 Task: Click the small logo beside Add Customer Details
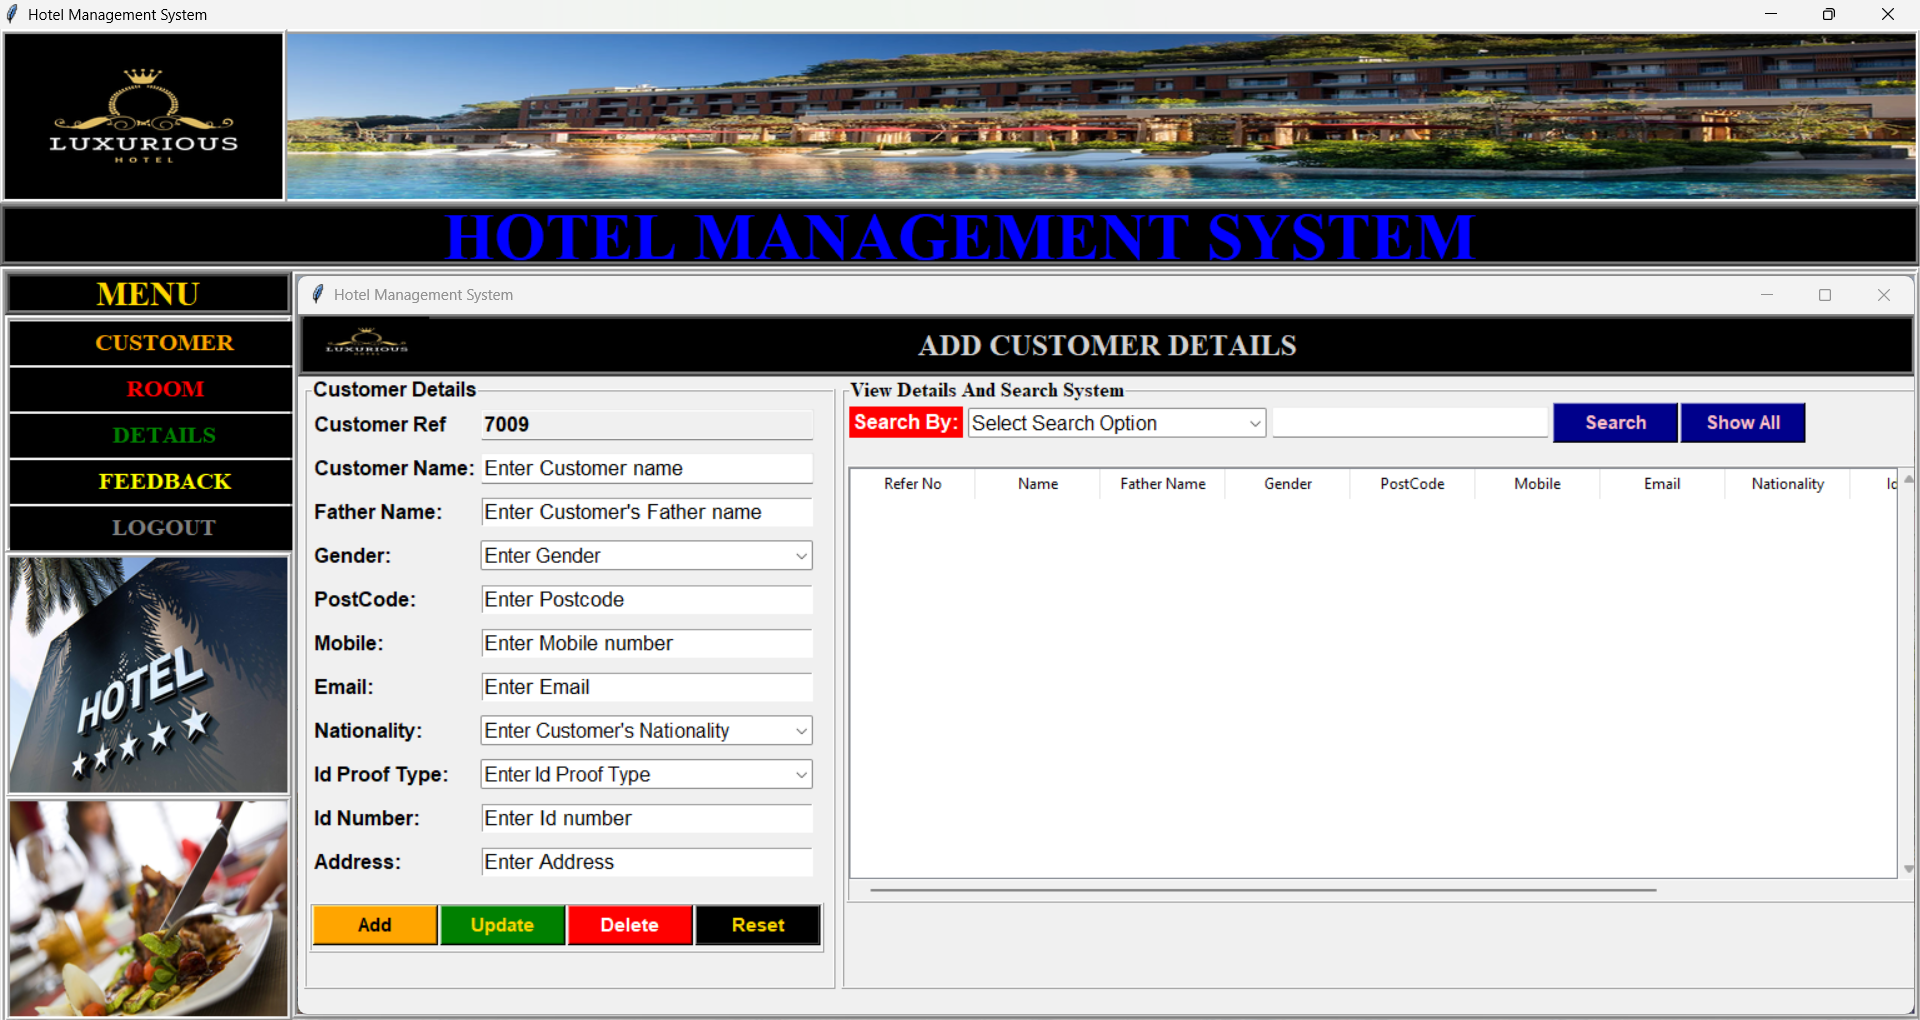pyautogui.click(x=366, y=344)
